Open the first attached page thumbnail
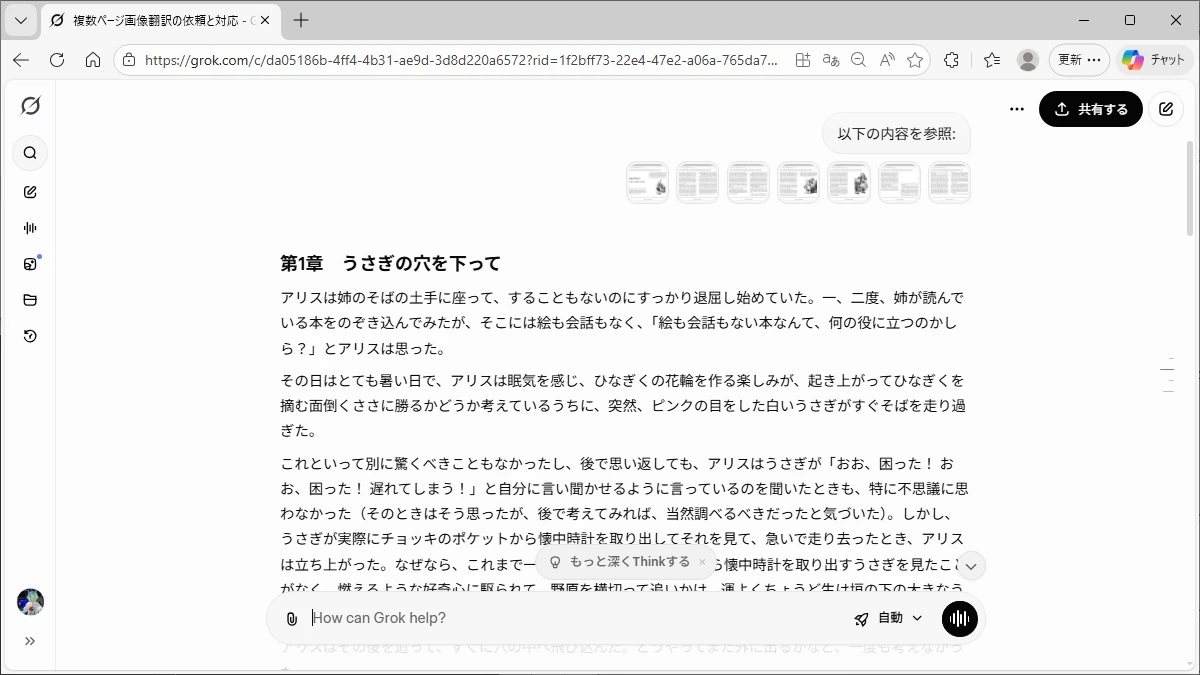This screenshot has width=1200, height=675. tap(647, 183)
